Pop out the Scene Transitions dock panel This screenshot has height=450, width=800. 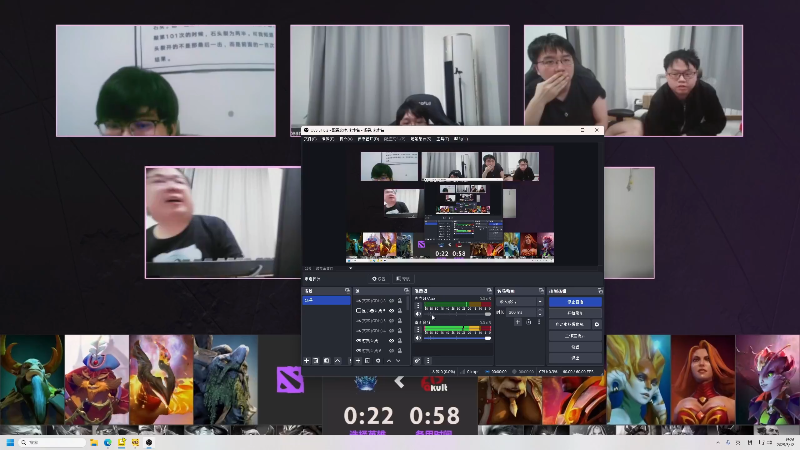pyautogui.click(x=541, y=291)
